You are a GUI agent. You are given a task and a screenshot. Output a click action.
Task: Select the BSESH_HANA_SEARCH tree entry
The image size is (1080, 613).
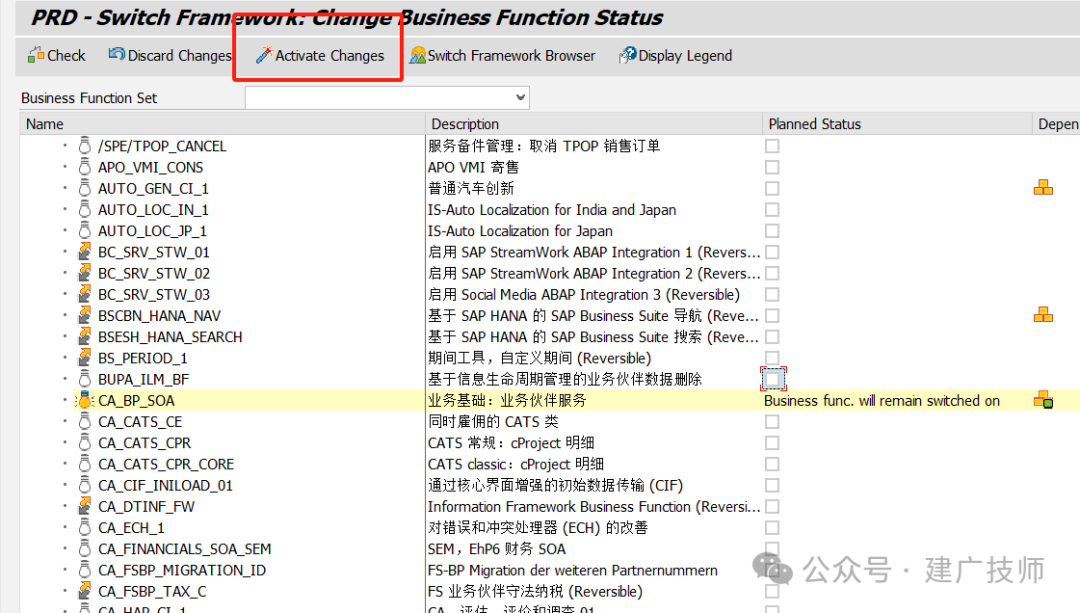[x=170, y=337]
